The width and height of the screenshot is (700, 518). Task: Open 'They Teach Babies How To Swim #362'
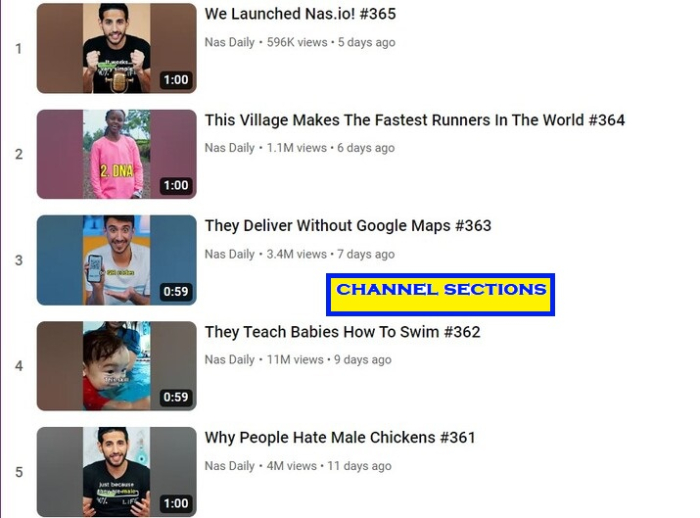tap(342, 332)
